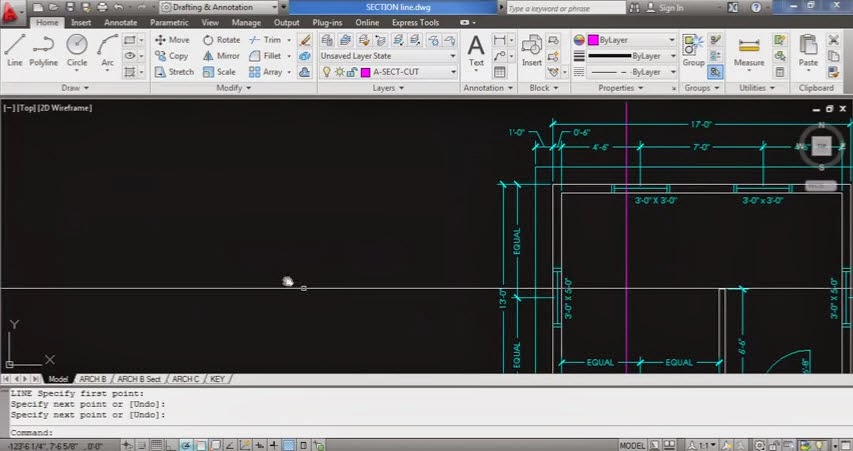Open the lineweight ByLayer dropdown
This screenshot has height=451, width=853.
(x=632, y=55)
